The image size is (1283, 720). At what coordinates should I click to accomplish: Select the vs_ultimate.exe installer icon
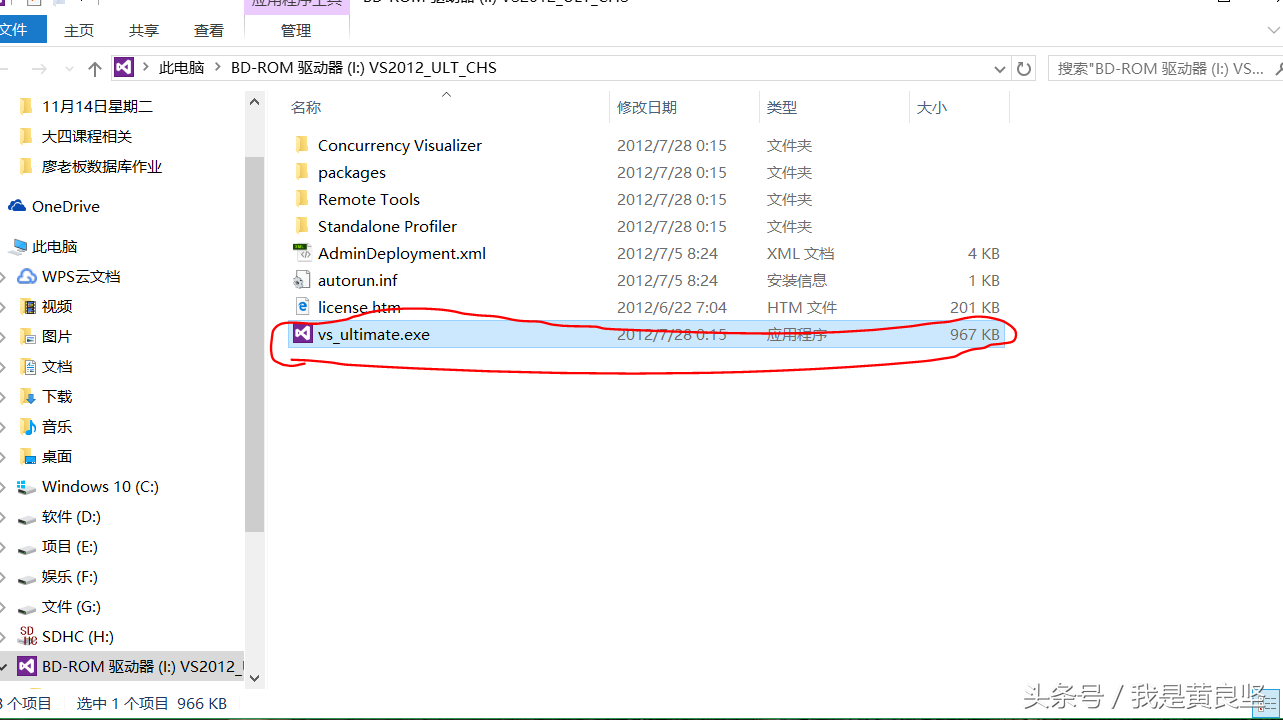click(302, 334)
